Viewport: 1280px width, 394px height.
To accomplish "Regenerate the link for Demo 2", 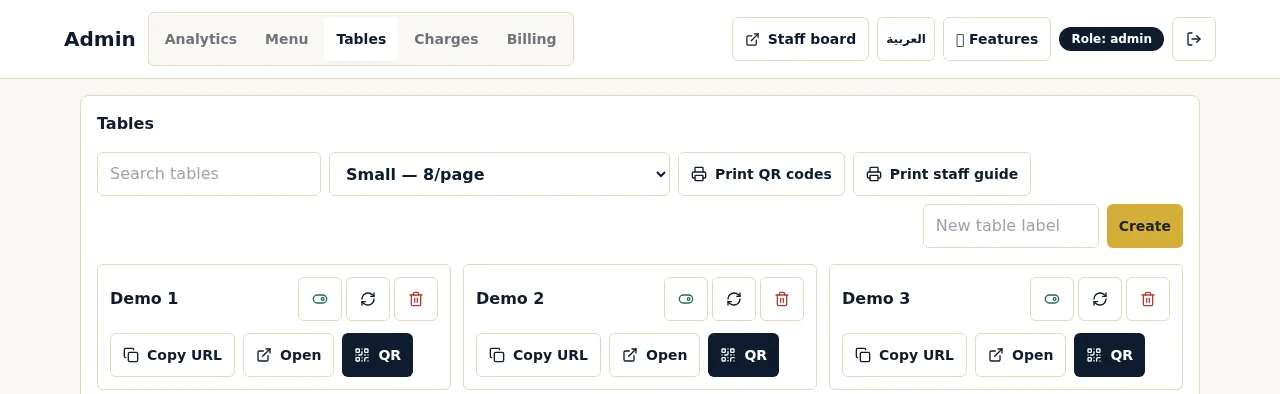I will [734, 299].
